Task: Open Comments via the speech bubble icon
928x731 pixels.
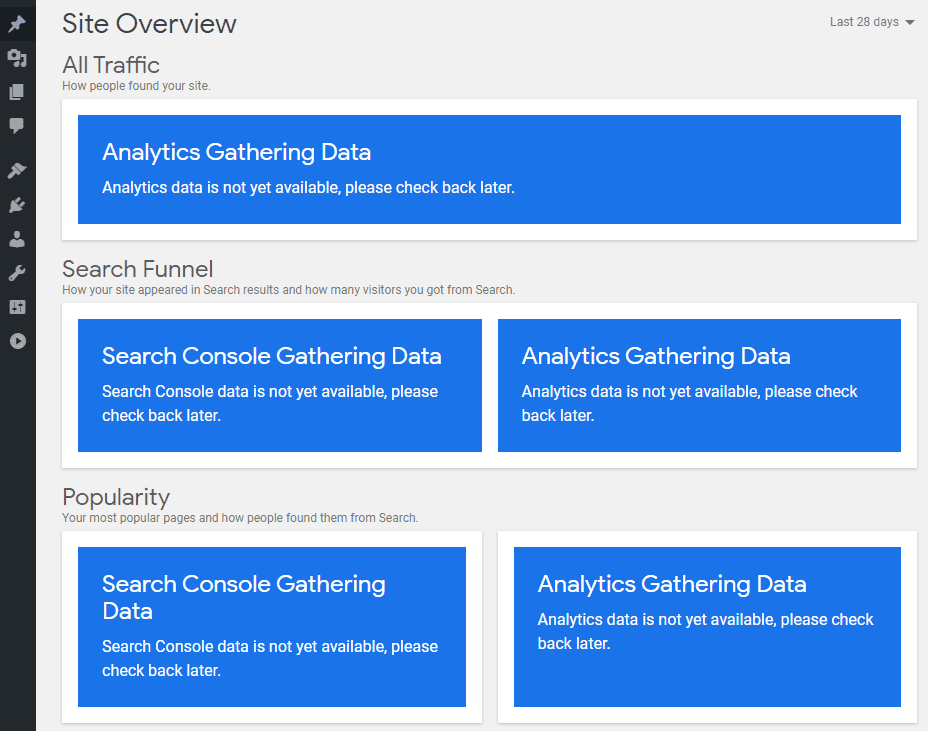Action: coord(16,125)
